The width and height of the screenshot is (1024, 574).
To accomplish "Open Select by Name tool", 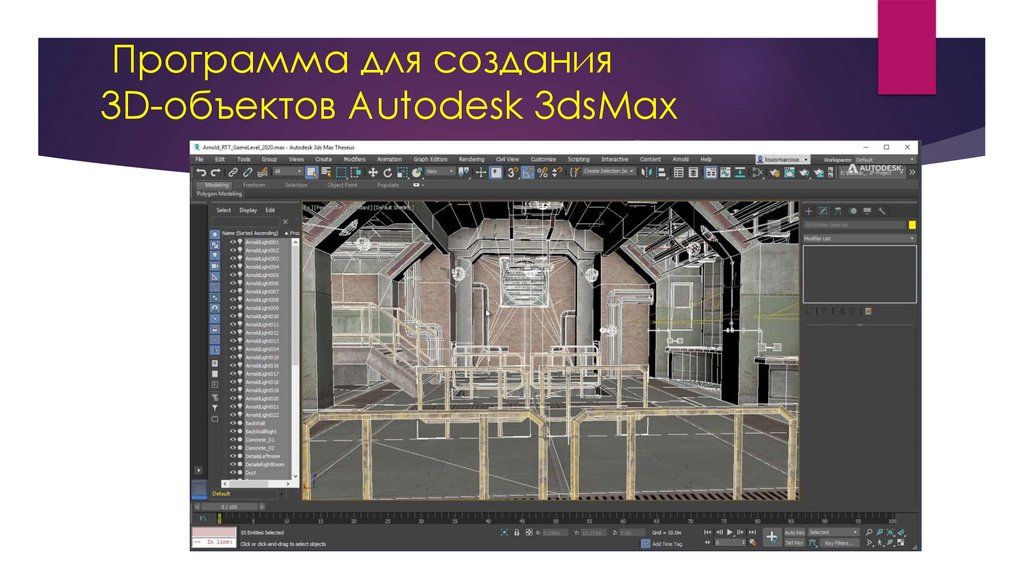I will point(326,172).
